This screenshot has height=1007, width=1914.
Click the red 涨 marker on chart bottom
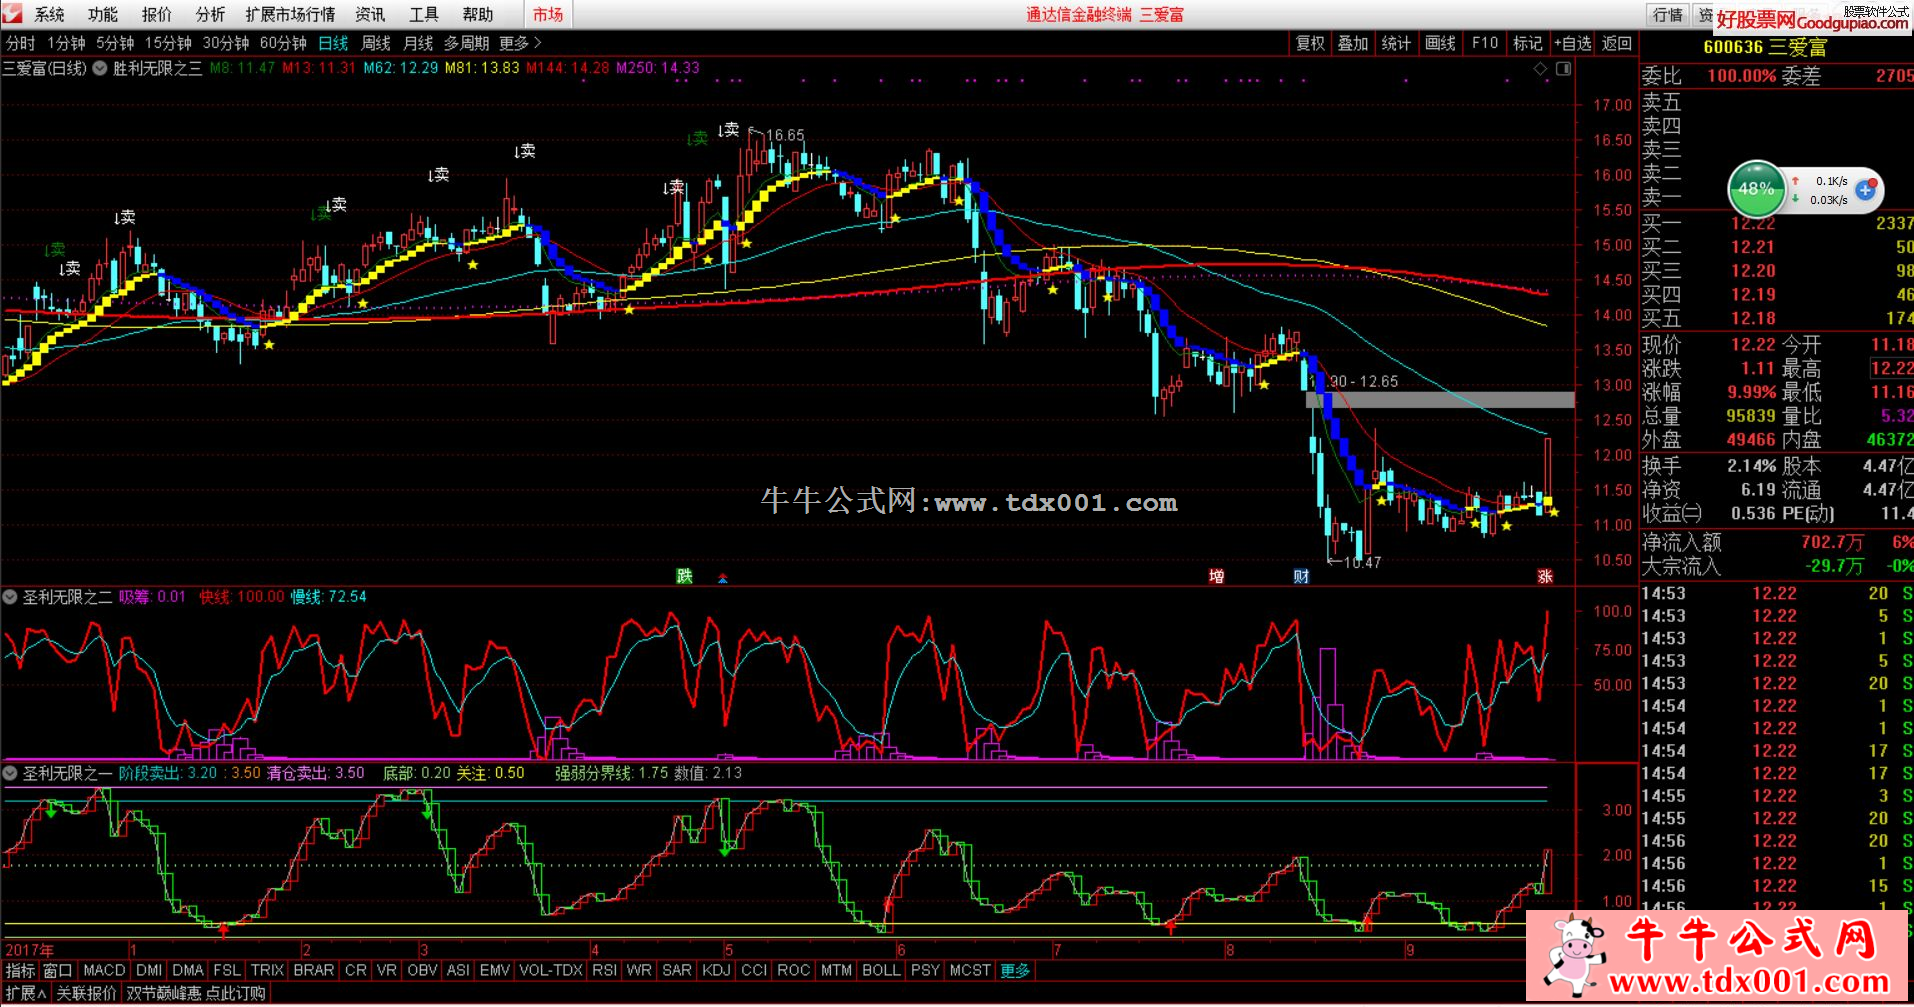coord(1545,576)
